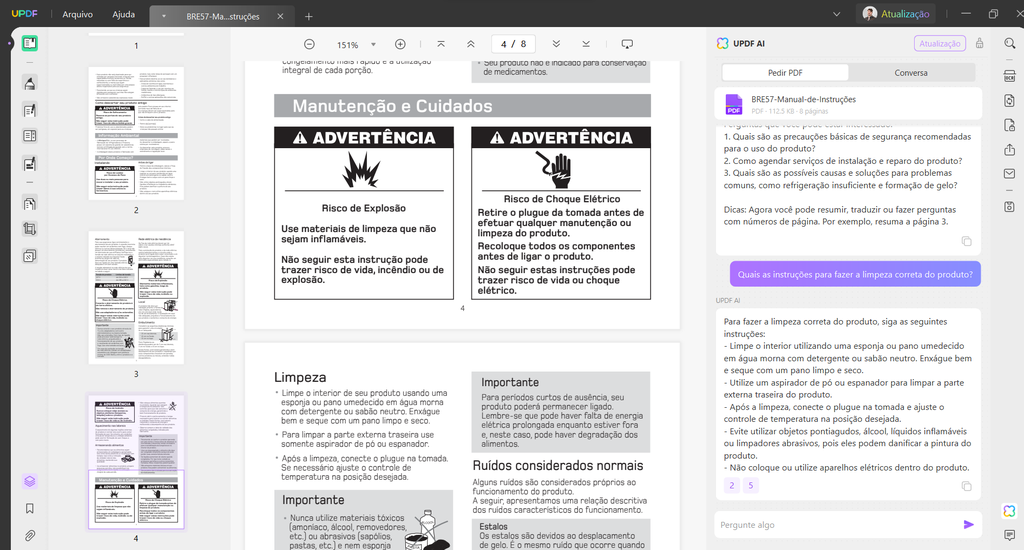Image resolution: width=1024 pixels, height=550 pixels.
Task: Click the Pergunte algo input field
Action: point(836,525)
